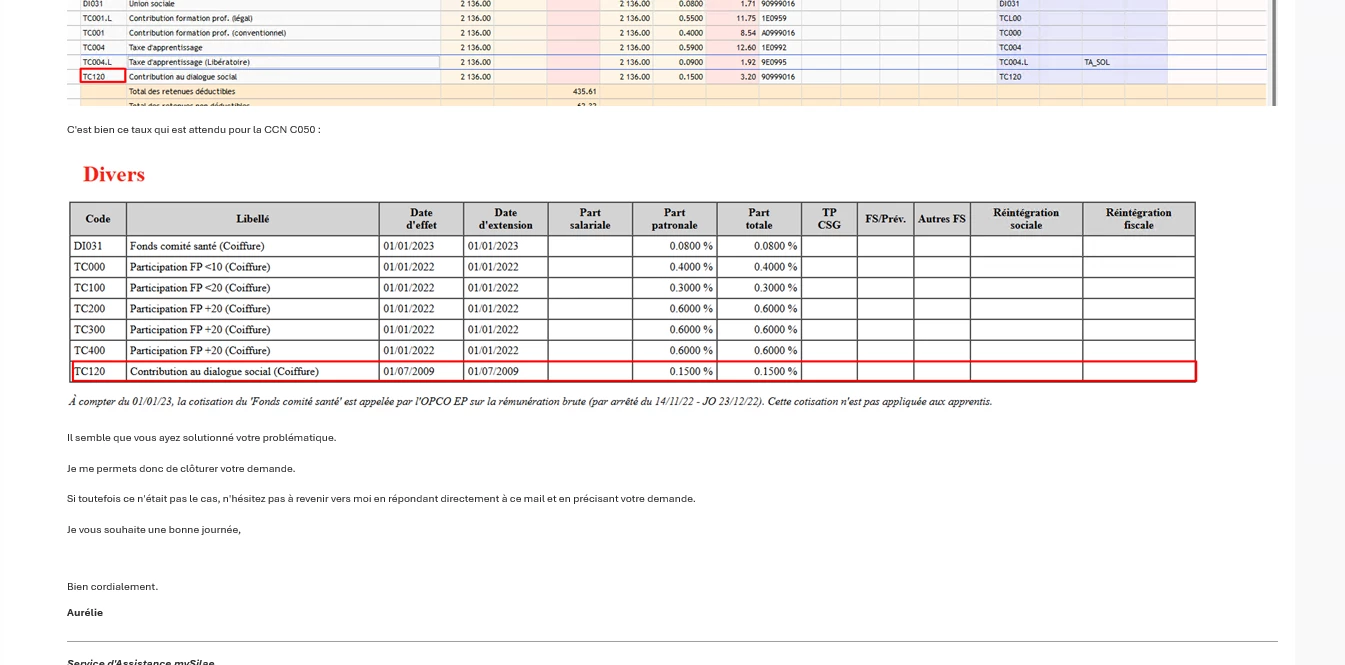Screen dimensions: 1345x665
Task: Click the '1E0959' code value
Action: [774, 18]
